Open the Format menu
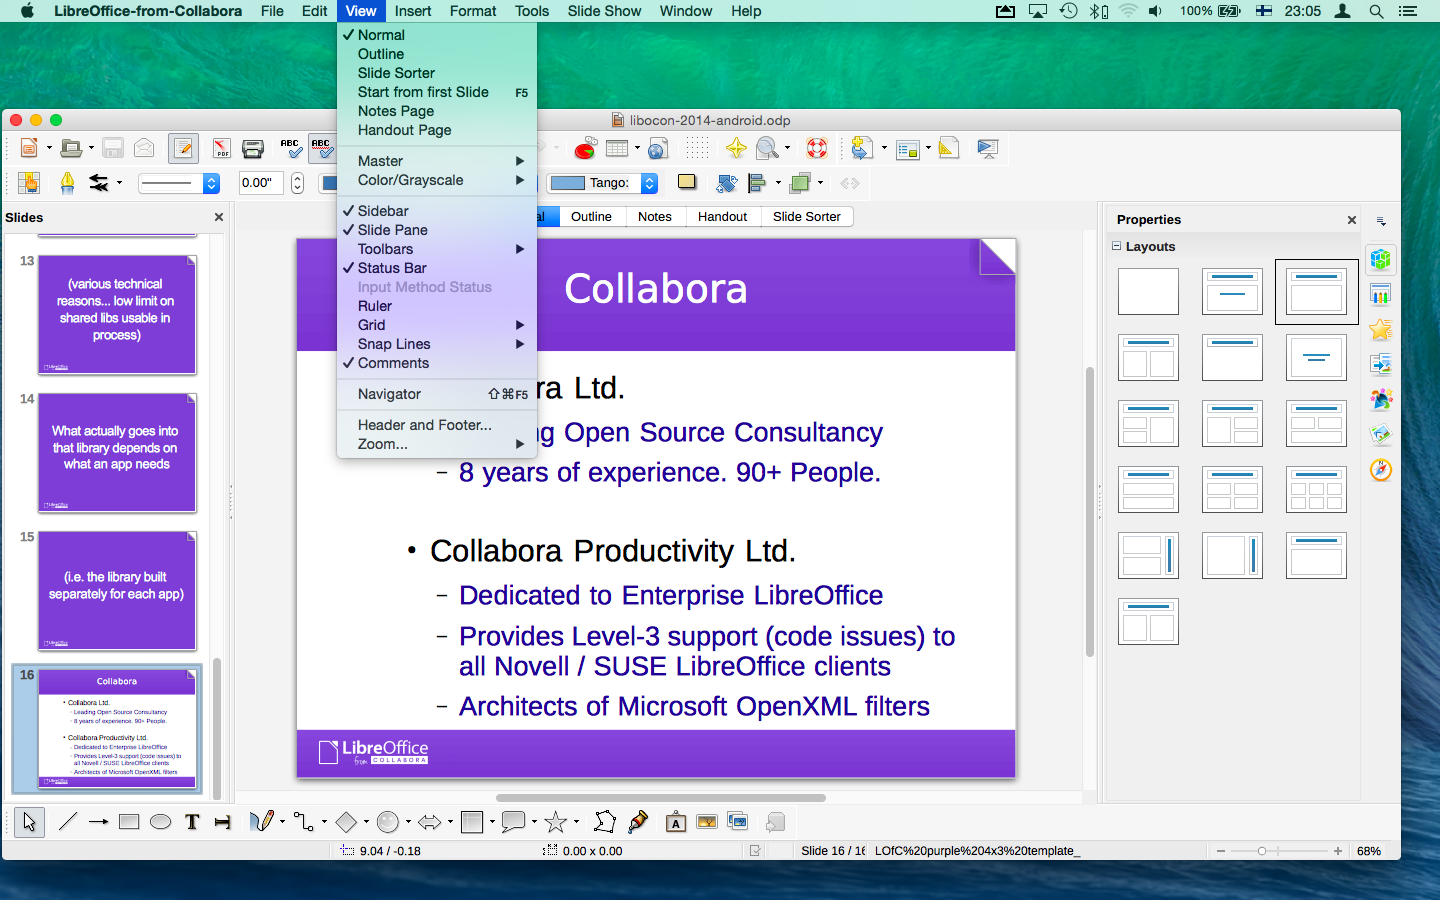Image resolution: width=1440 pixels, height=900 pixels. pos(473,11)
